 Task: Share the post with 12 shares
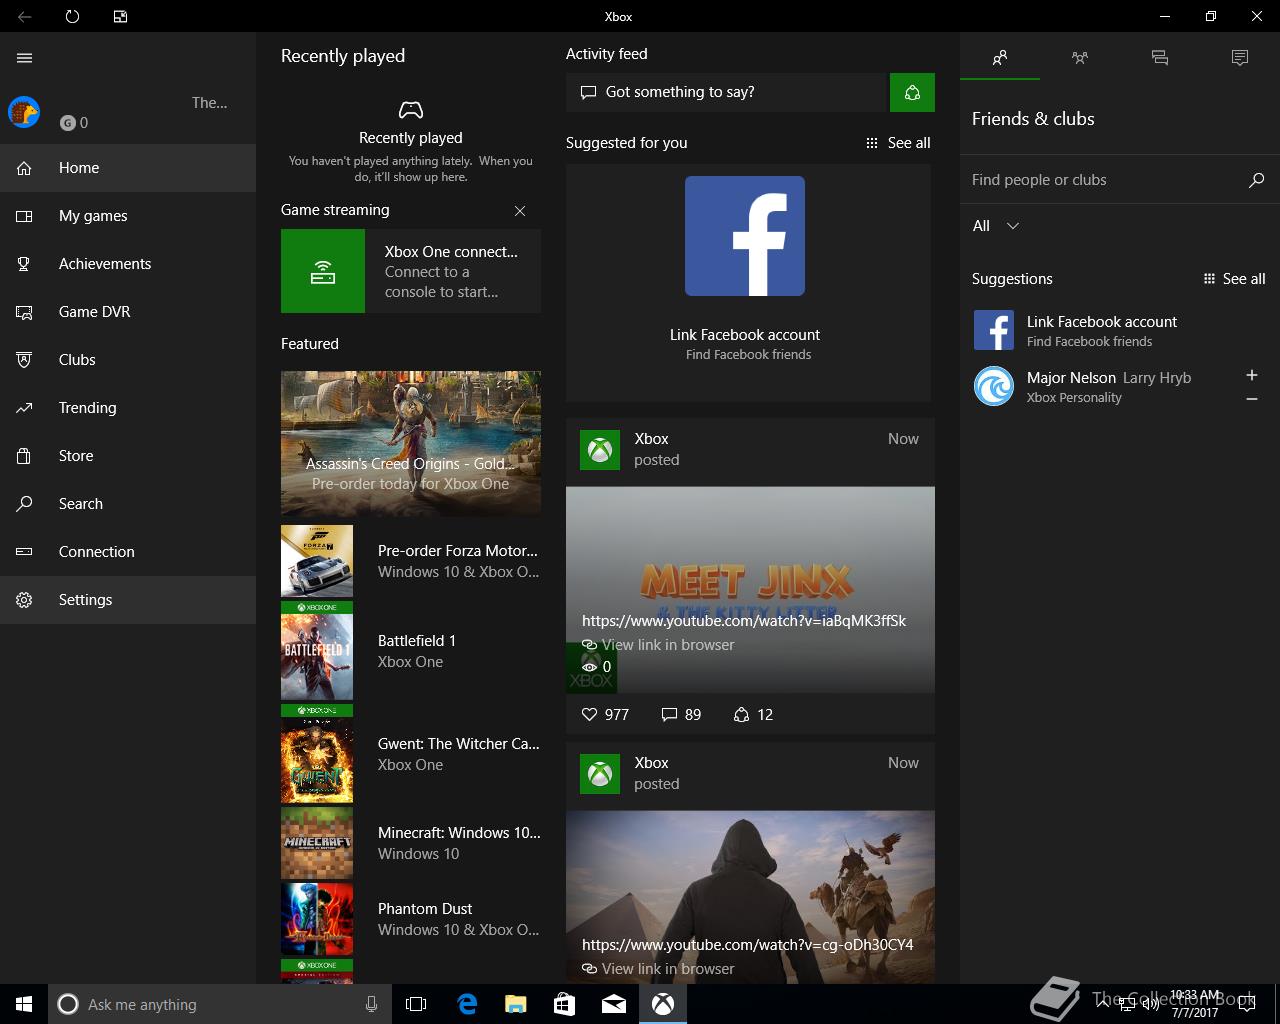tap(753, 715)
